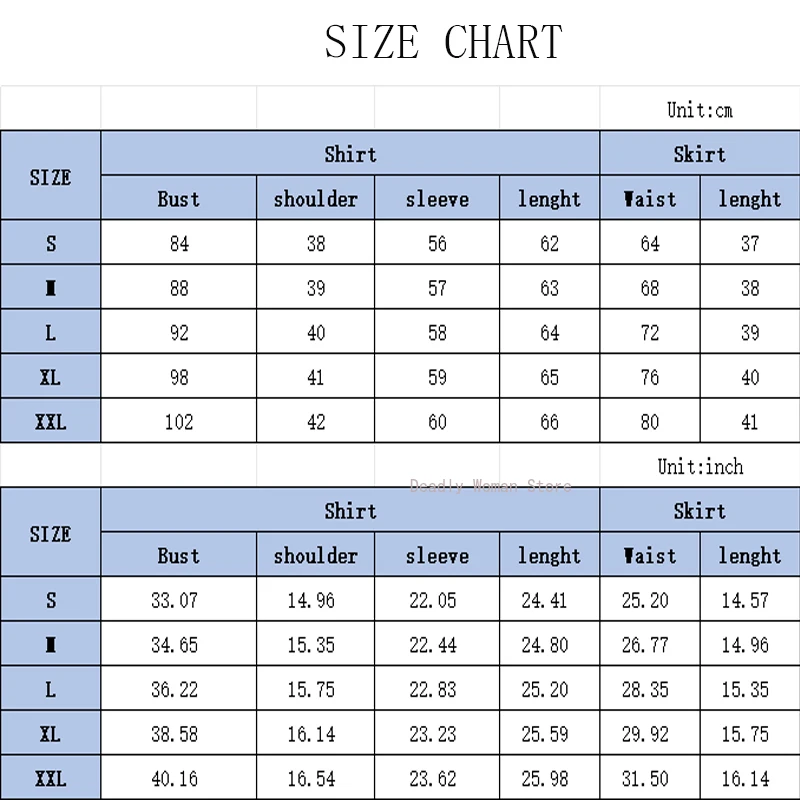This screenshot has width=800, height=800.
Task: Click the bust value 102
Action: pyautogui.click(x=179, y=421)
